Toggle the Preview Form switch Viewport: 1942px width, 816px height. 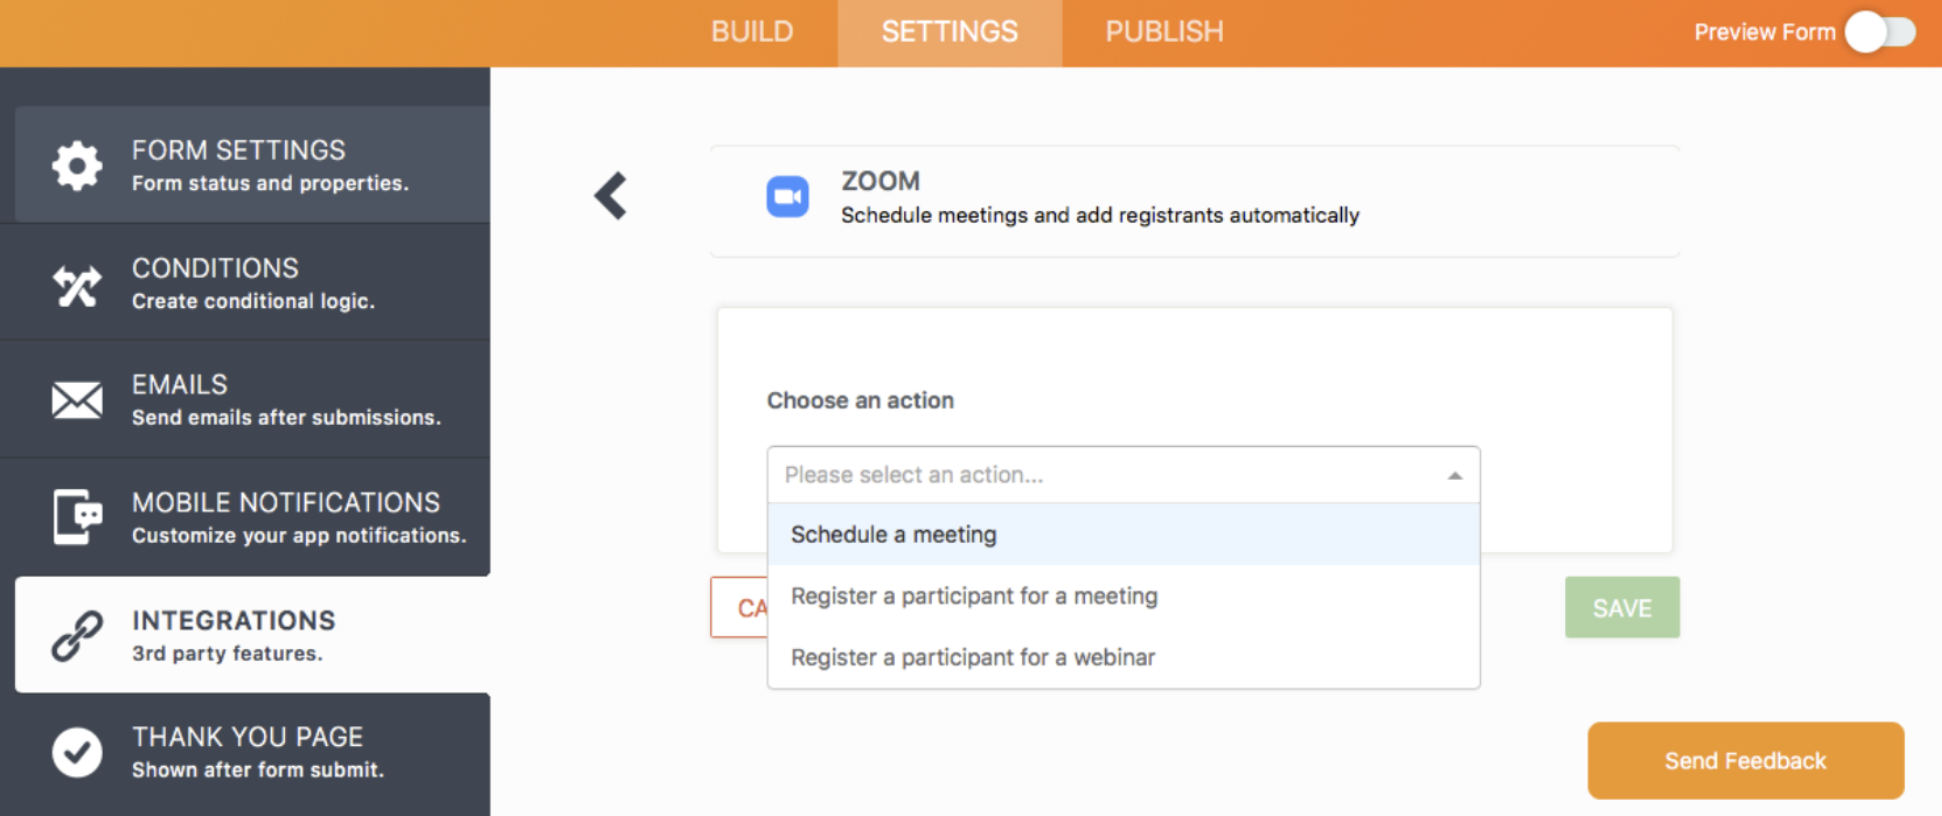coord(1879,32)
